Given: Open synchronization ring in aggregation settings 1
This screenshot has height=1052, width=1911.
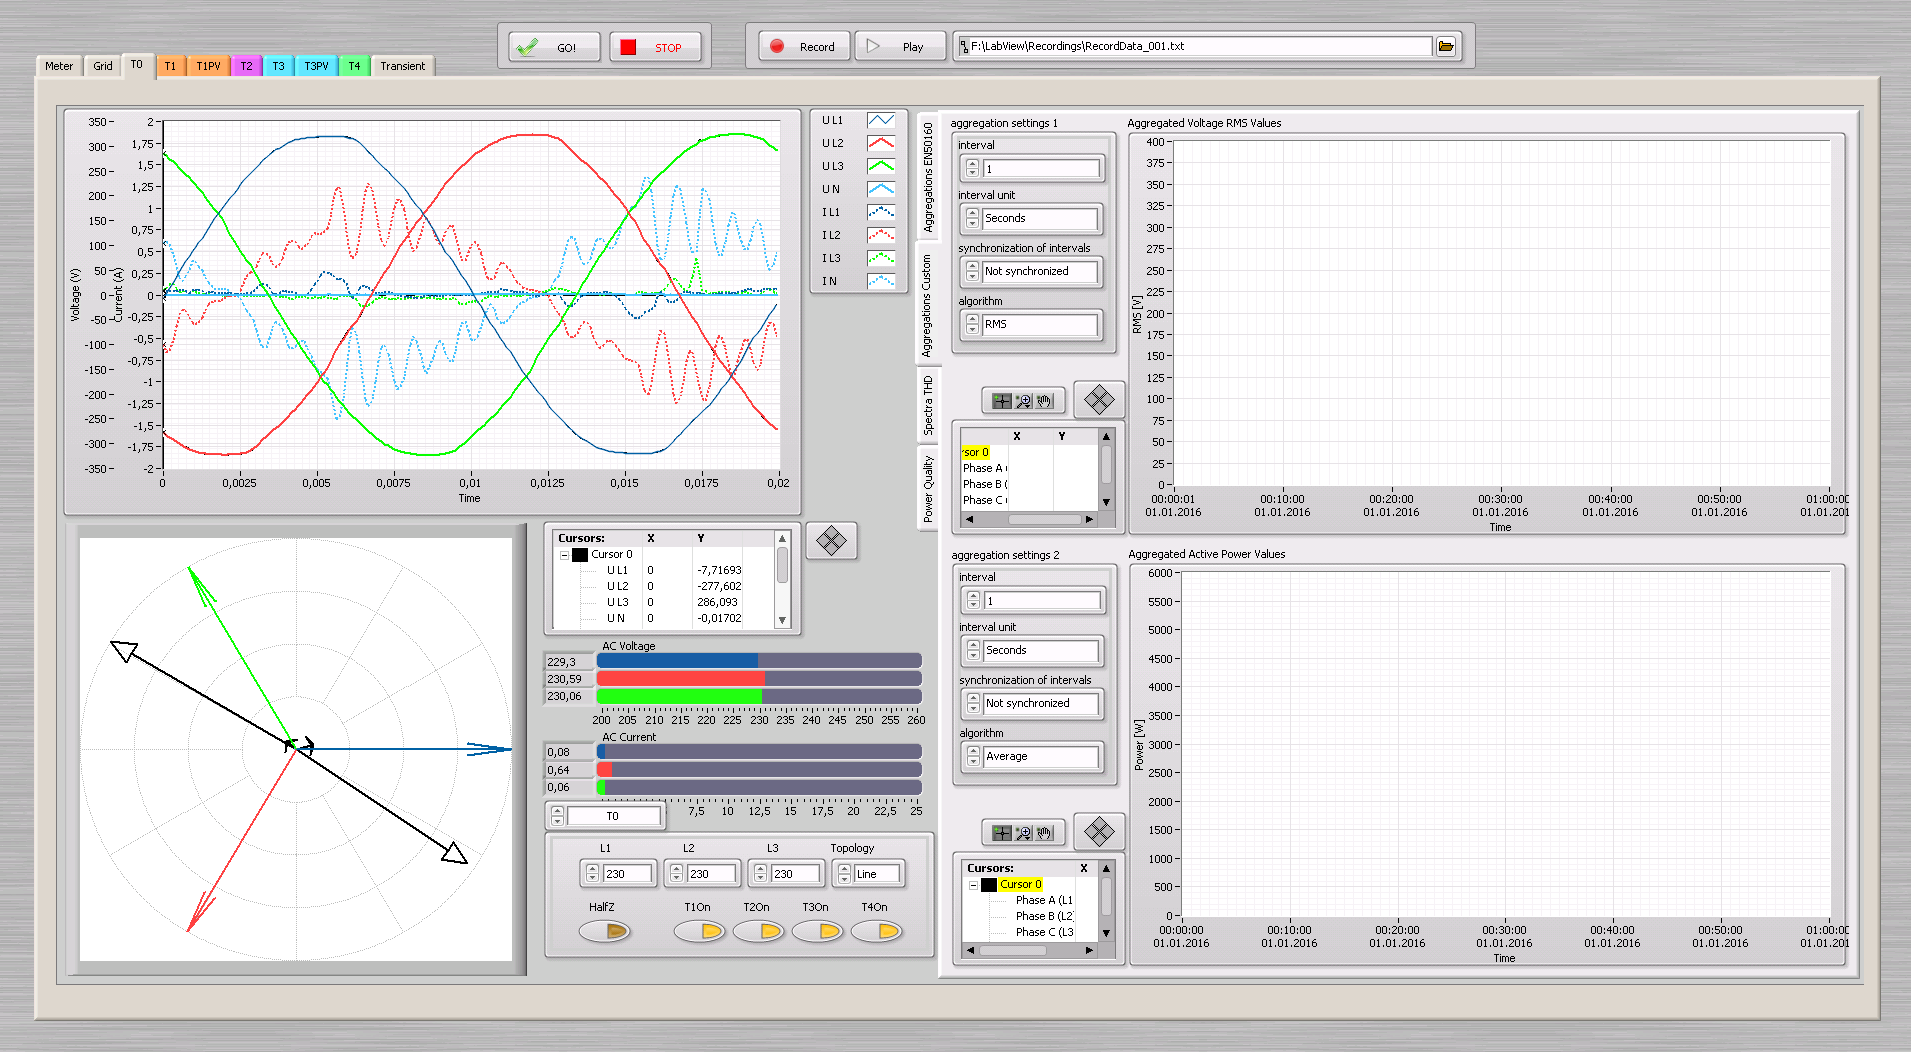Looking at the screenshot, I should (x=1040, y=271).
